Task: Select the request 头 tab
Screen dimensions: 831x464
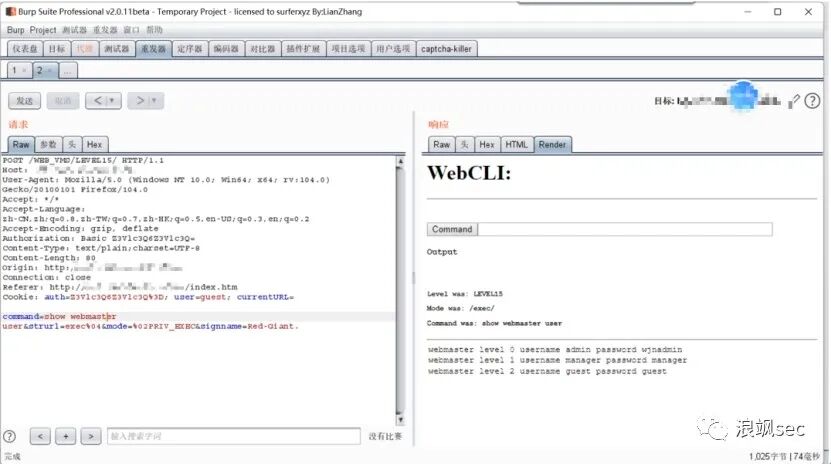Action: 72,145
